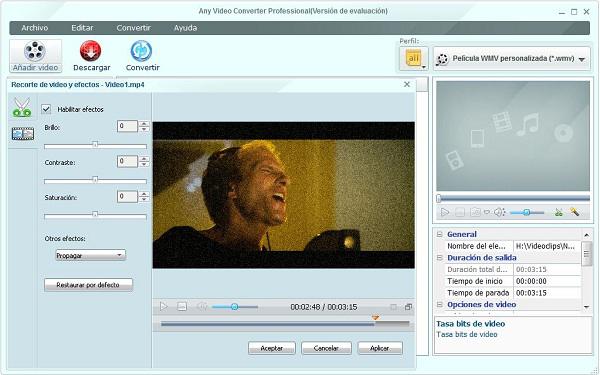600x375 pixels.
Task: Adjust the Contraste slider handle
Action: tap(95, 179)
